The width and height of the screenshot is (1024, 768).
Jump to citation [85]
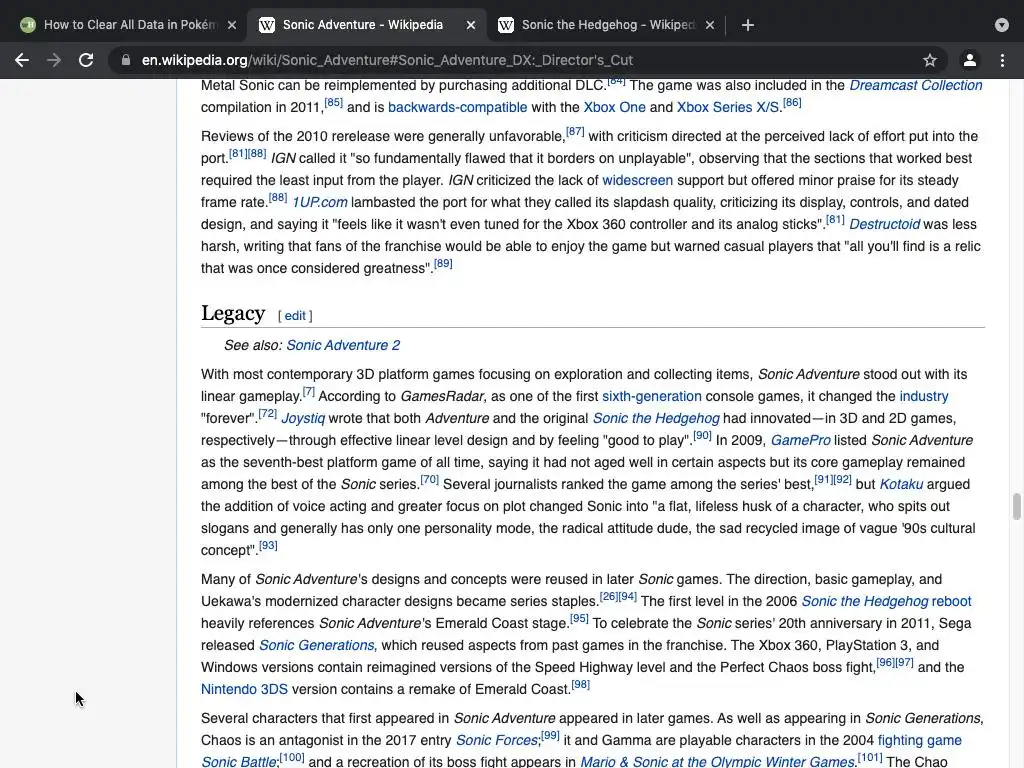(334, 103)
